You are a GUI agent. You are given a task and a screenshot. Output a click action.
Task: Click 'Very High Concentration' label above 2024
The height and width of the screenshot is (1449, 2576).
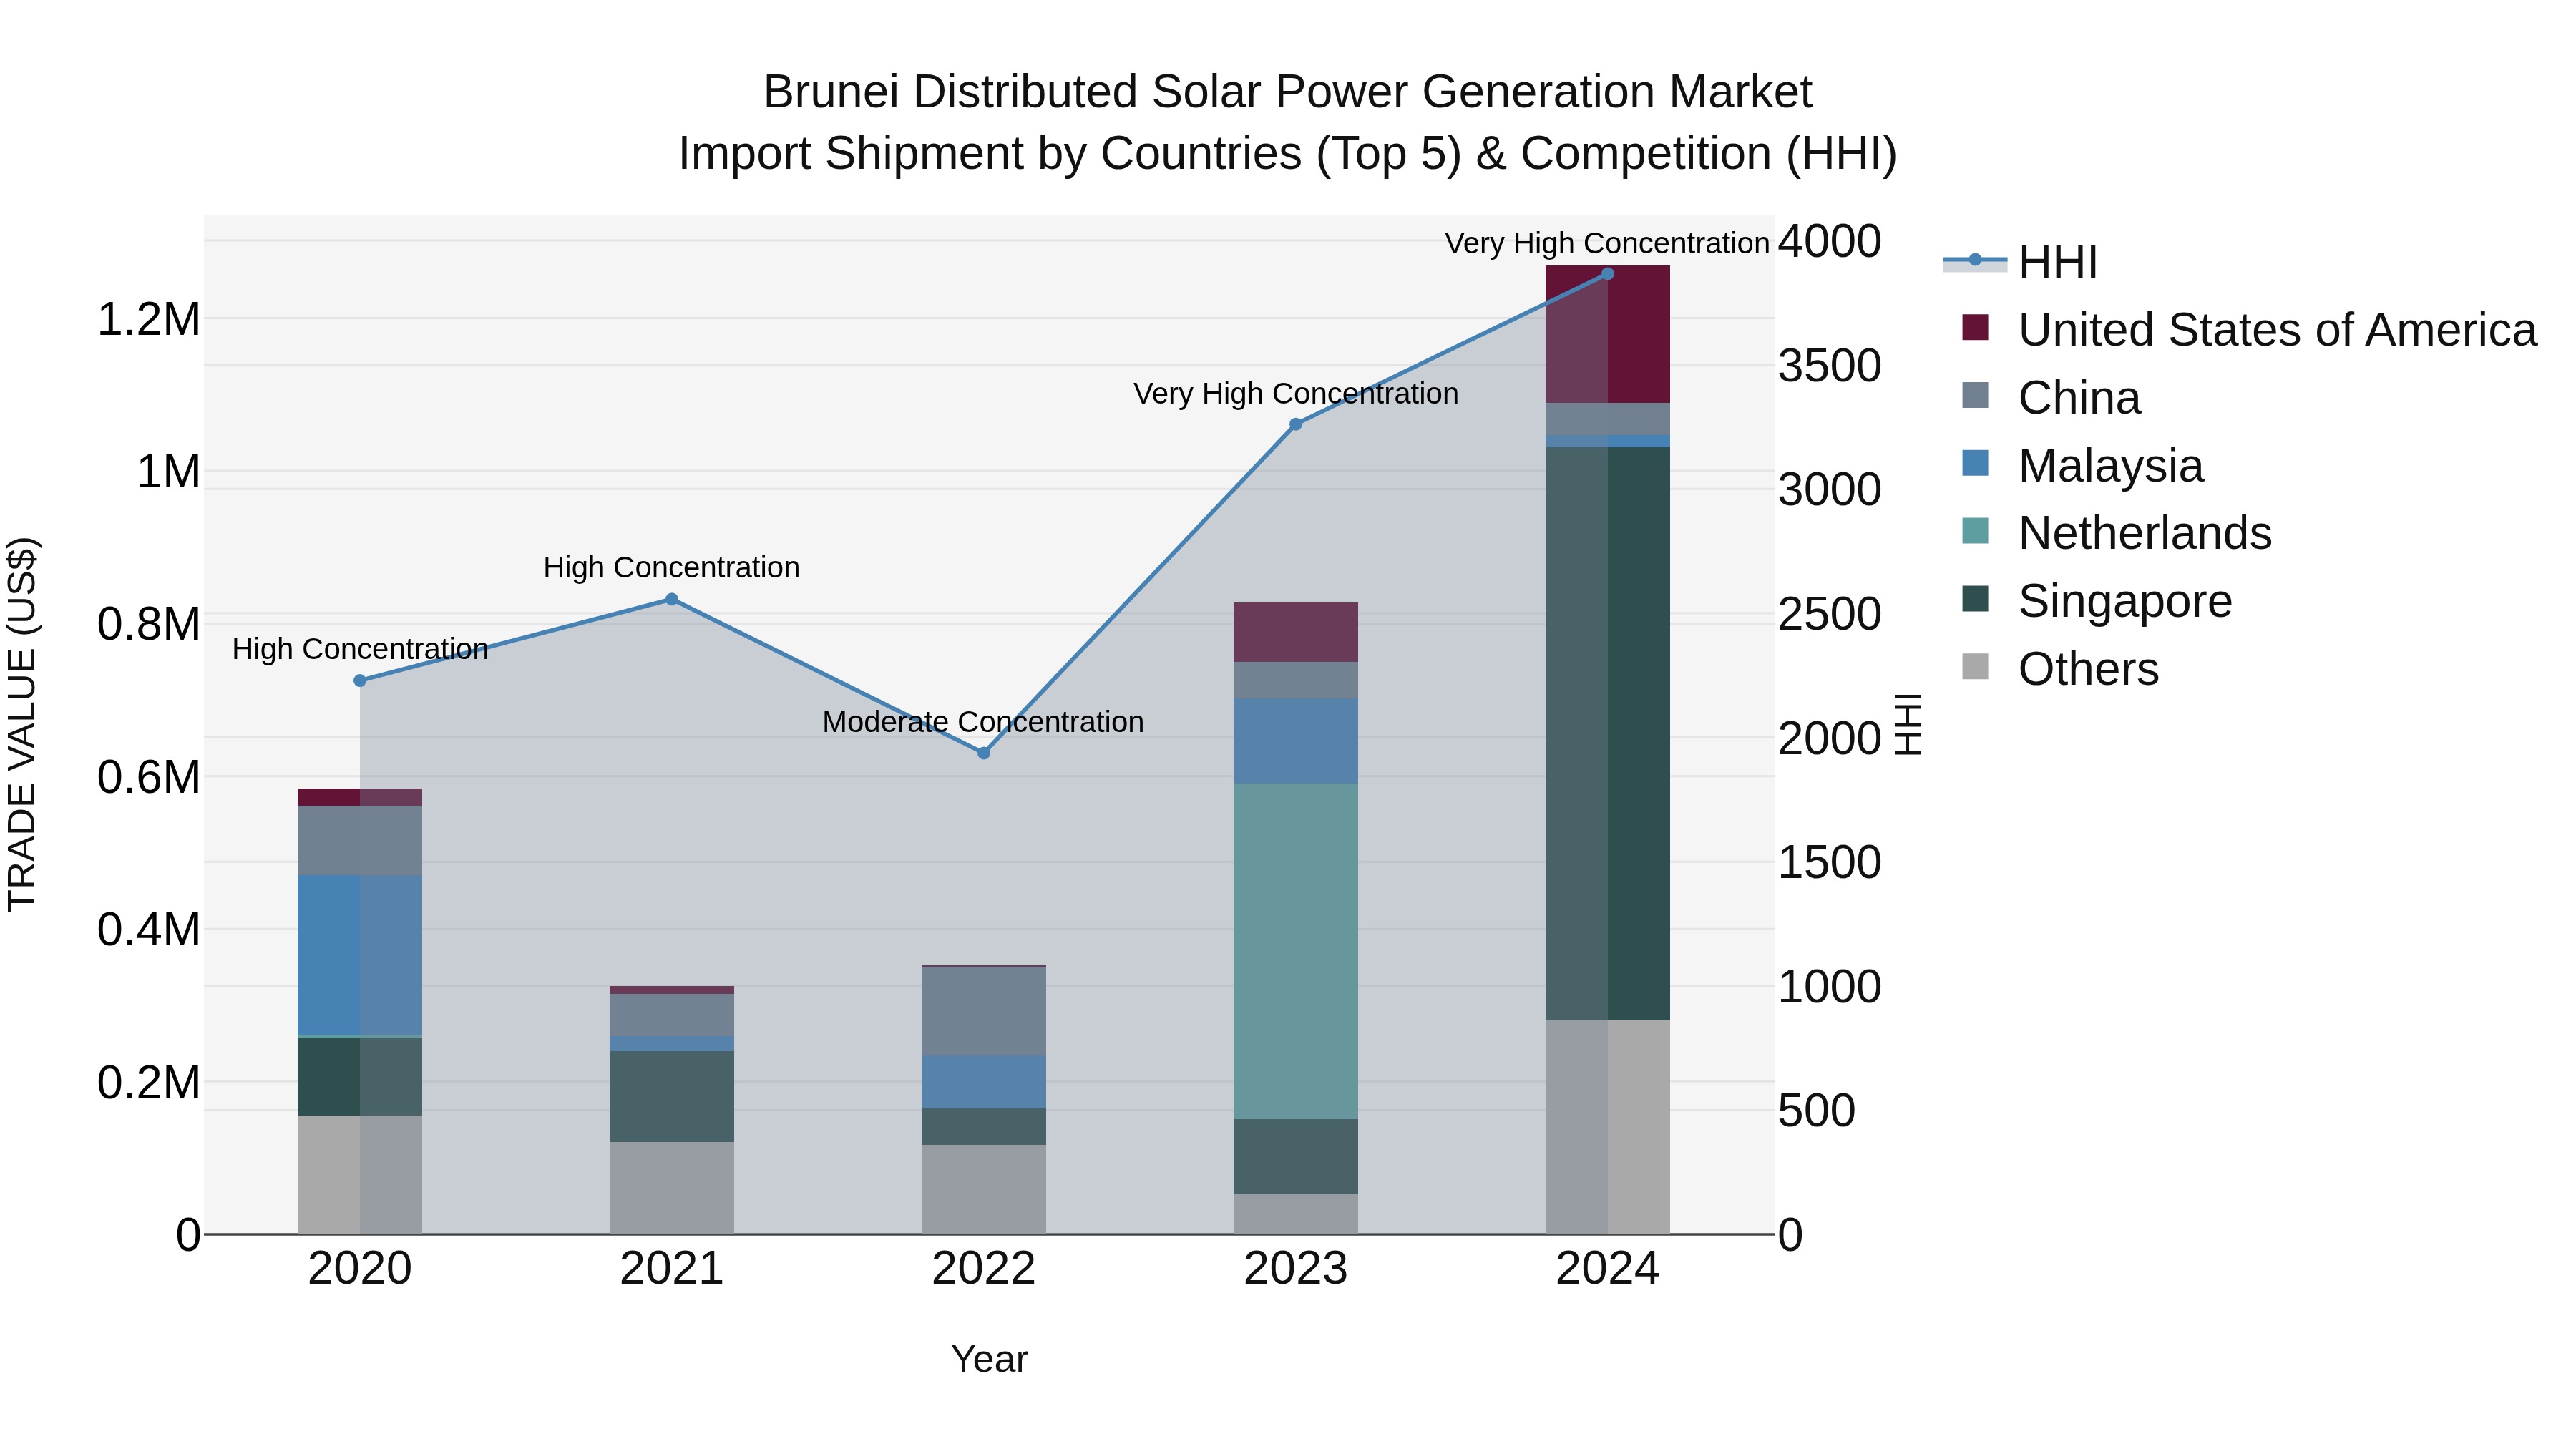tap(1607, 244)
